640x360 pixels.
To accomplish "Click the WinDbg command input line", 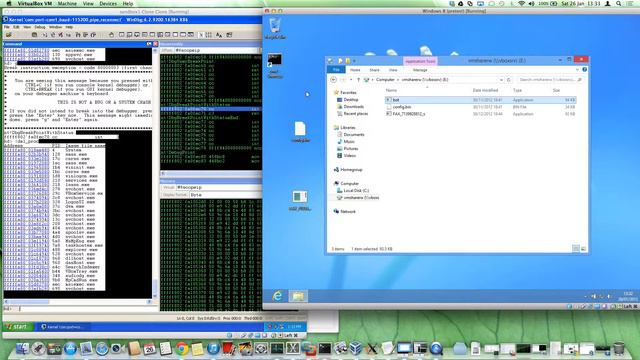I will 88,309.
